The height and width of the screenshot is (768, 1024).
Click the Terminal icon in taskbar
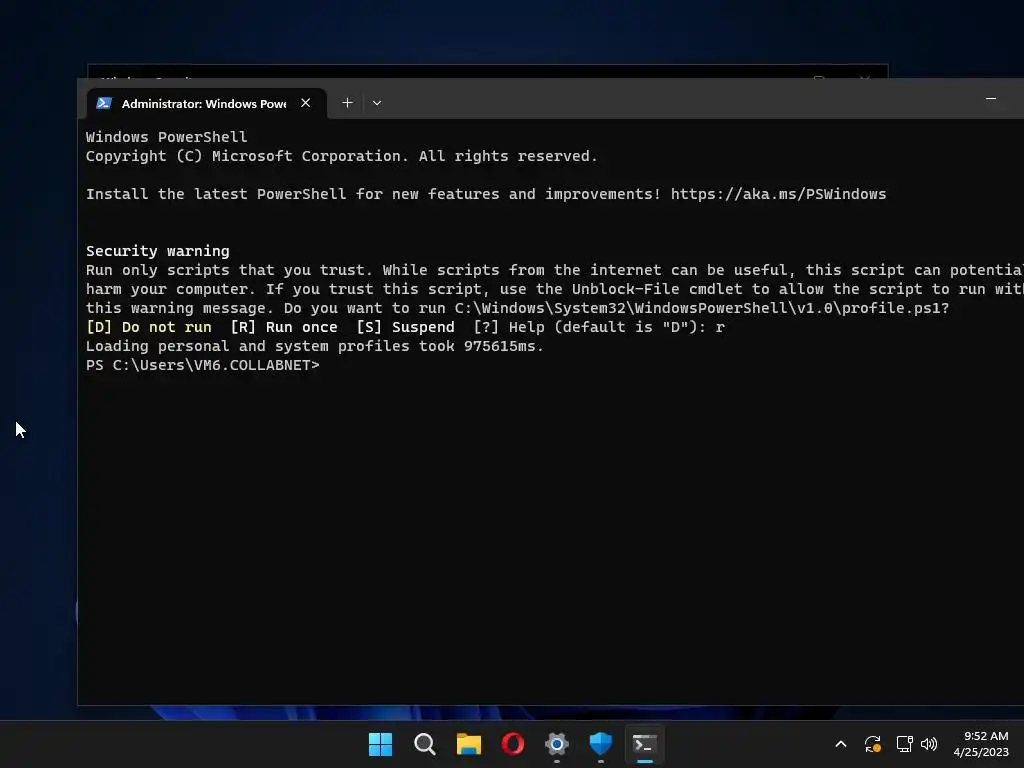pos(645,744)
